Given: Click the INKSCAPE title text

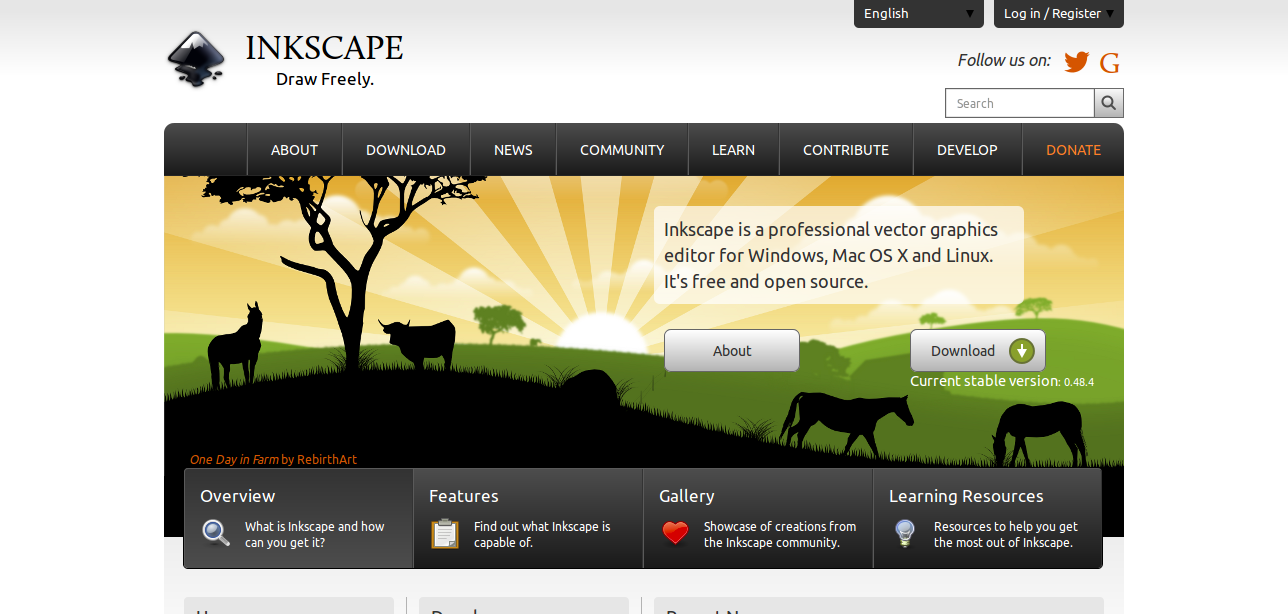Looking at the screenshot, I should [x=324, y=47].
